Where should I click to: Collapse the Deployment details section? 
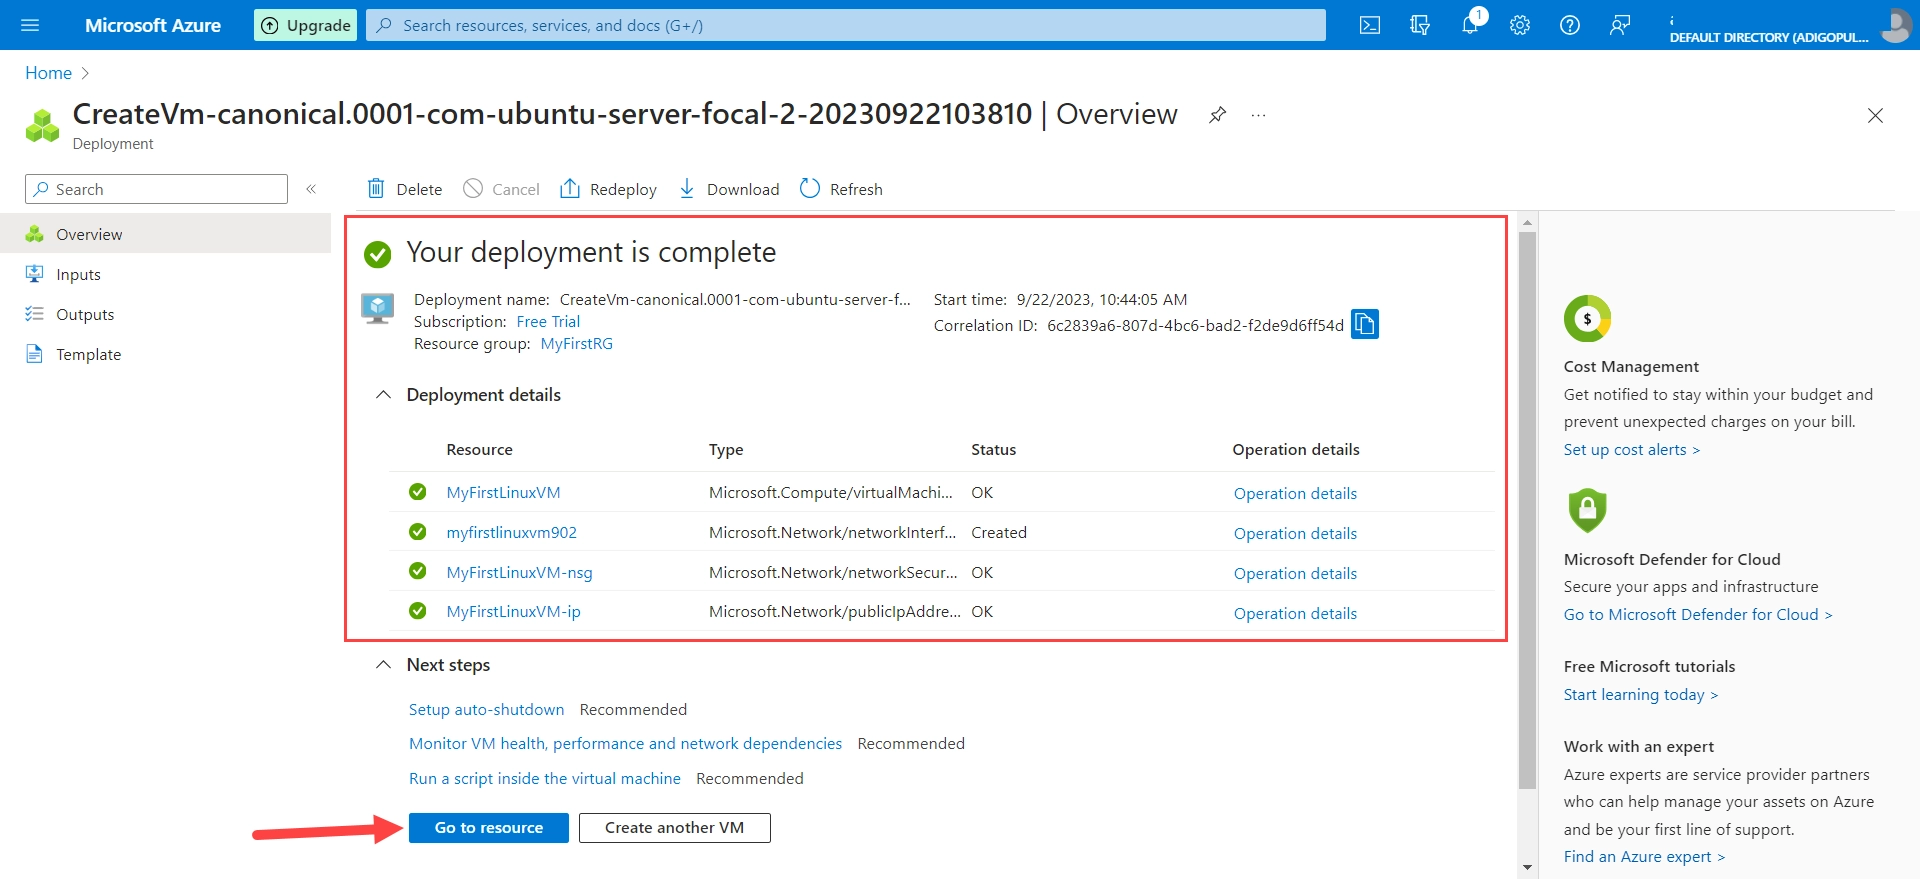383,395
